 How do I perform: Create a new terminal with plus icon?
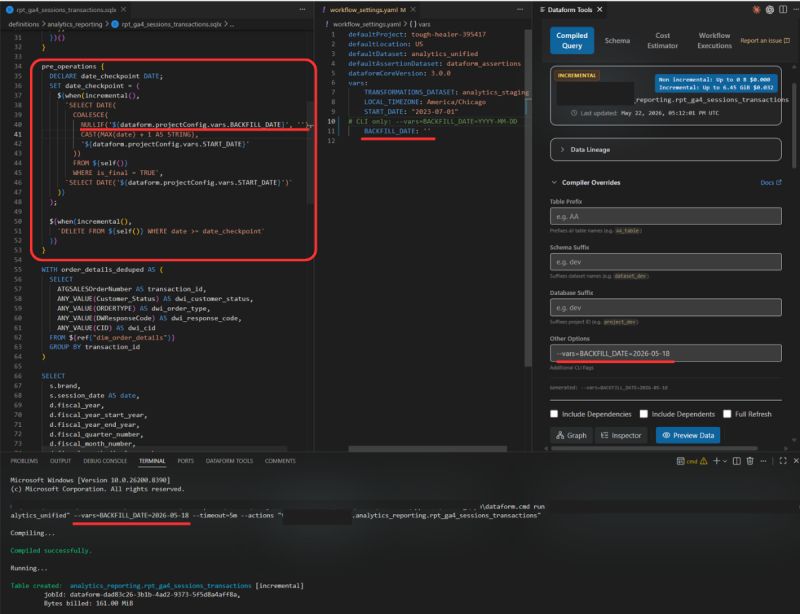pos(716,461)
